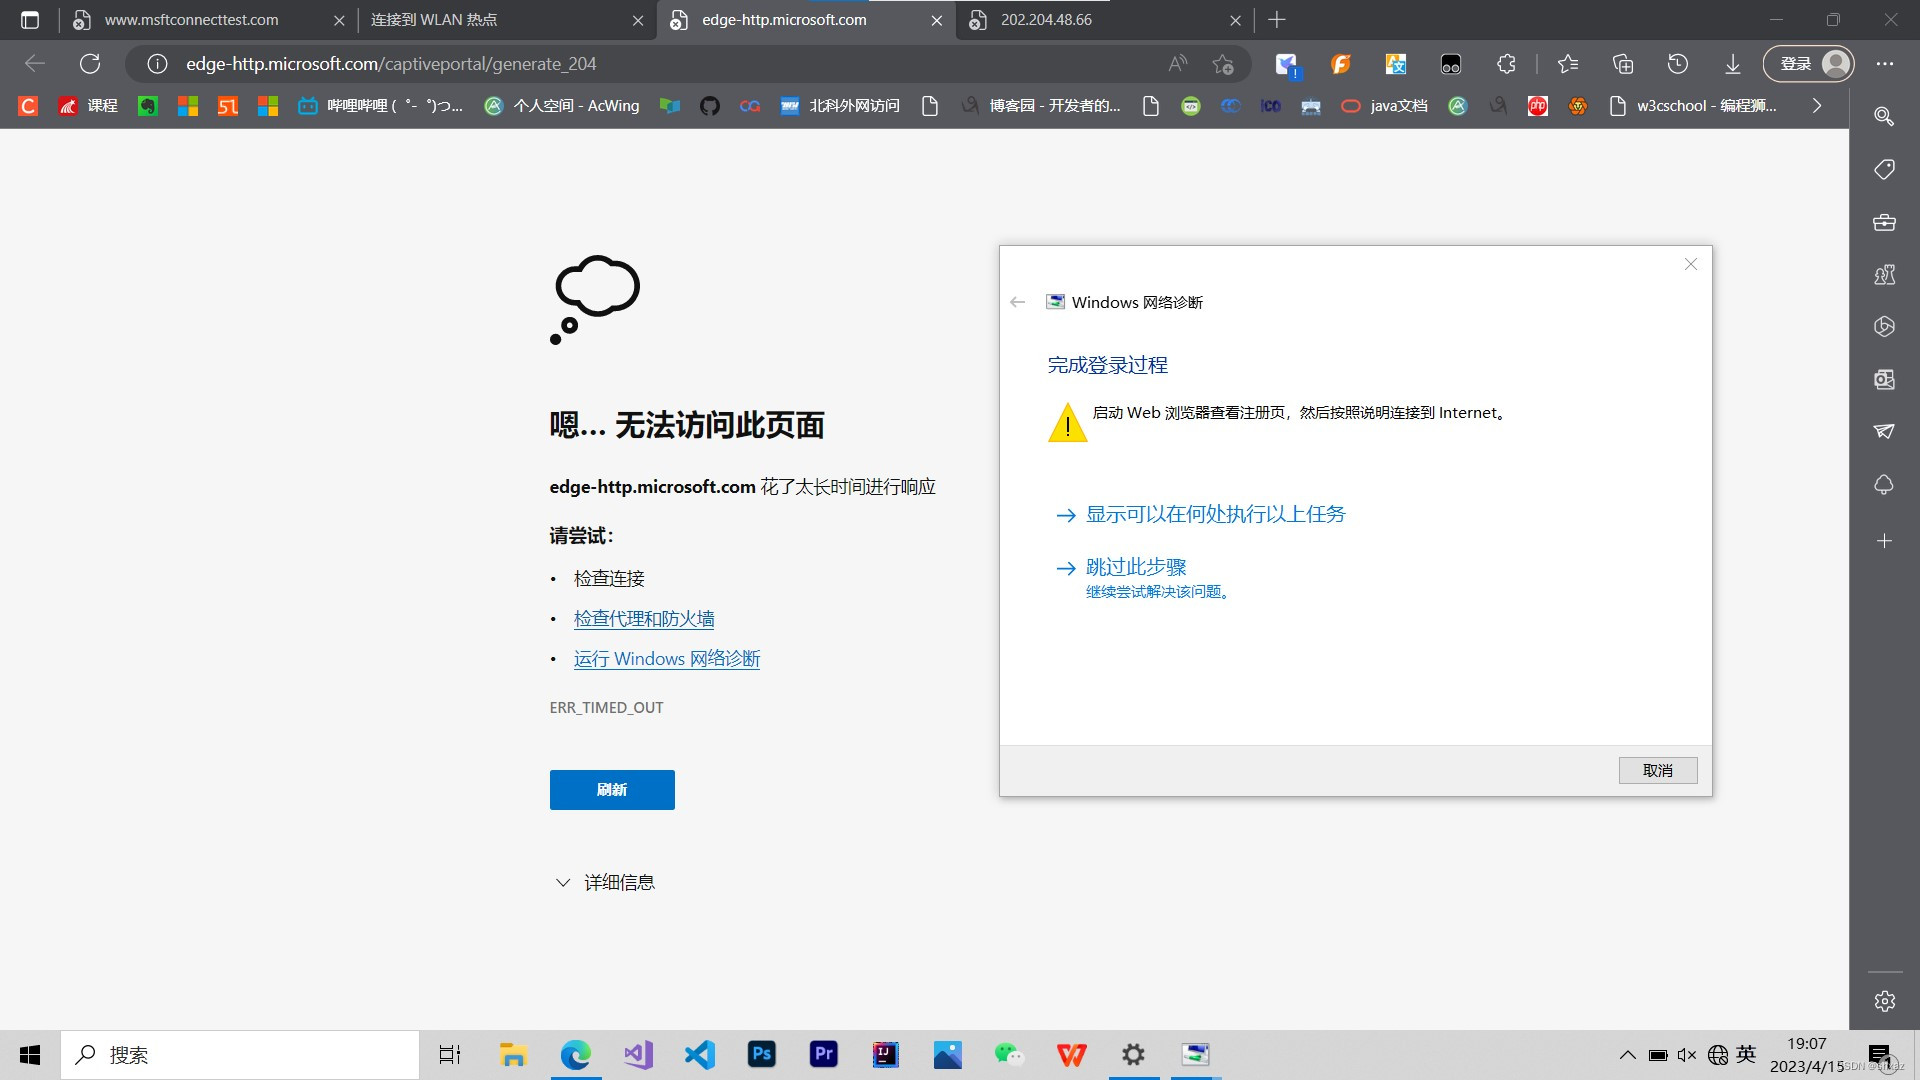Open the sidebar Tools briefcase icon

(x=1884, y=222)
